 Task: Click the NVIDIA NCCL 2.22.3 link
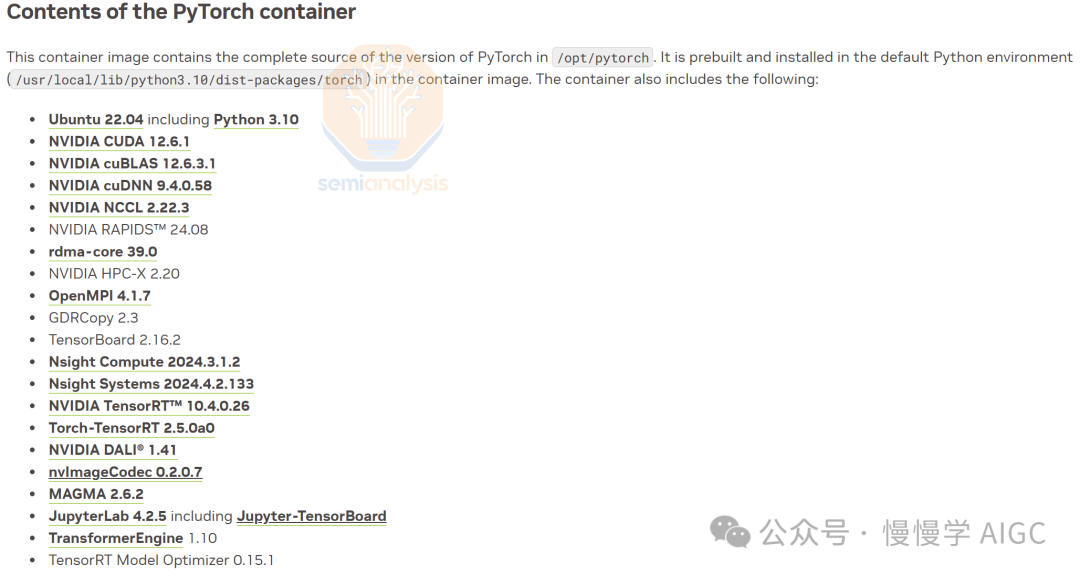coord(119,207)
